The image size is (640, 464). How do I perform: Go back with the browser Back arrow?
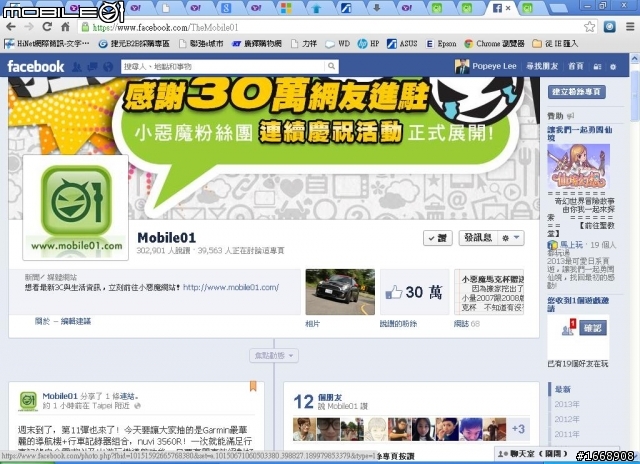11,27
